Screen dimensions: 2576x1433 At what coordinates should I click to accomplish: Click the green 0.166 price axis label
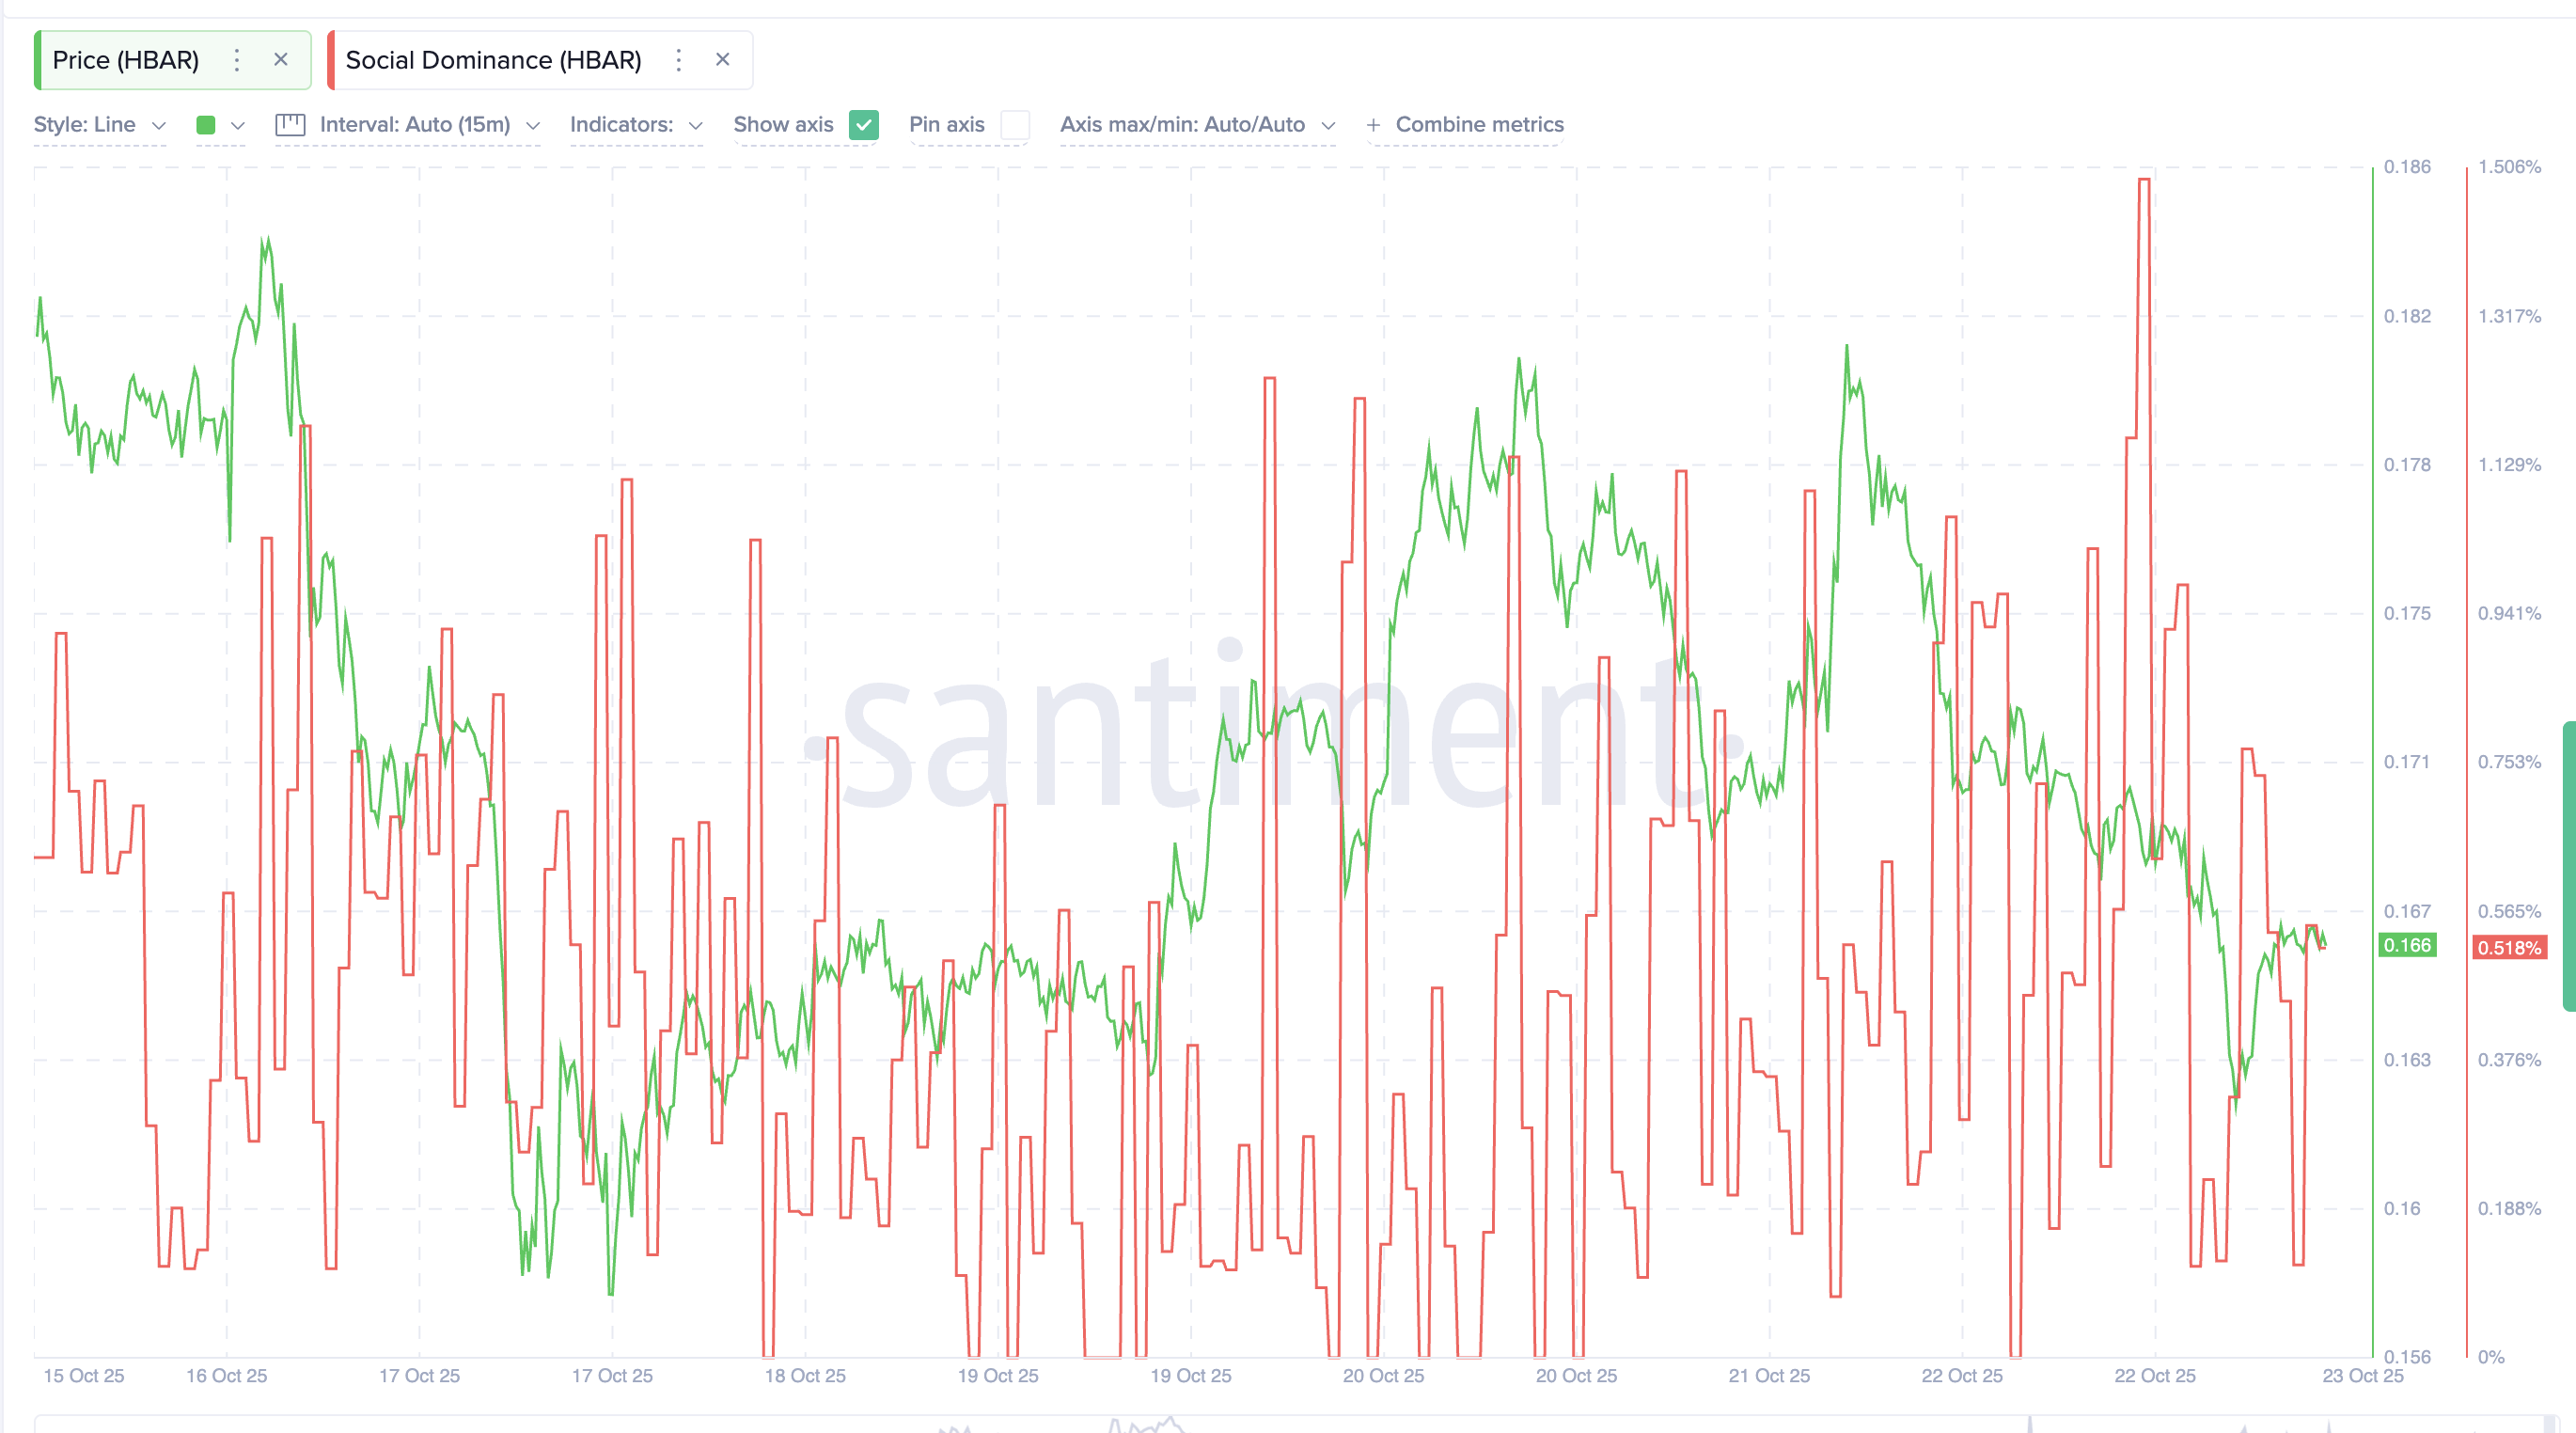[x=2406, y=945]
